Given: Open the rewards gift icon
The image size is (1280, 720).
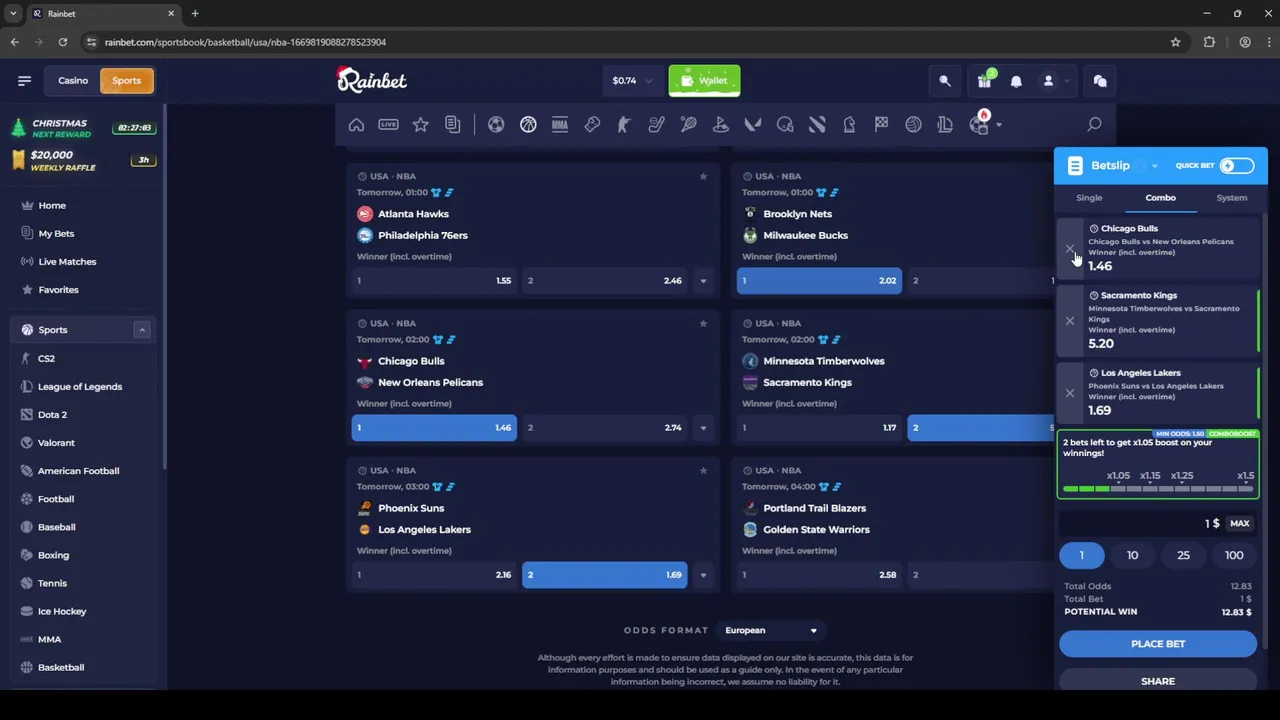Looking at the screenshot, I should [x=984, y=81].
